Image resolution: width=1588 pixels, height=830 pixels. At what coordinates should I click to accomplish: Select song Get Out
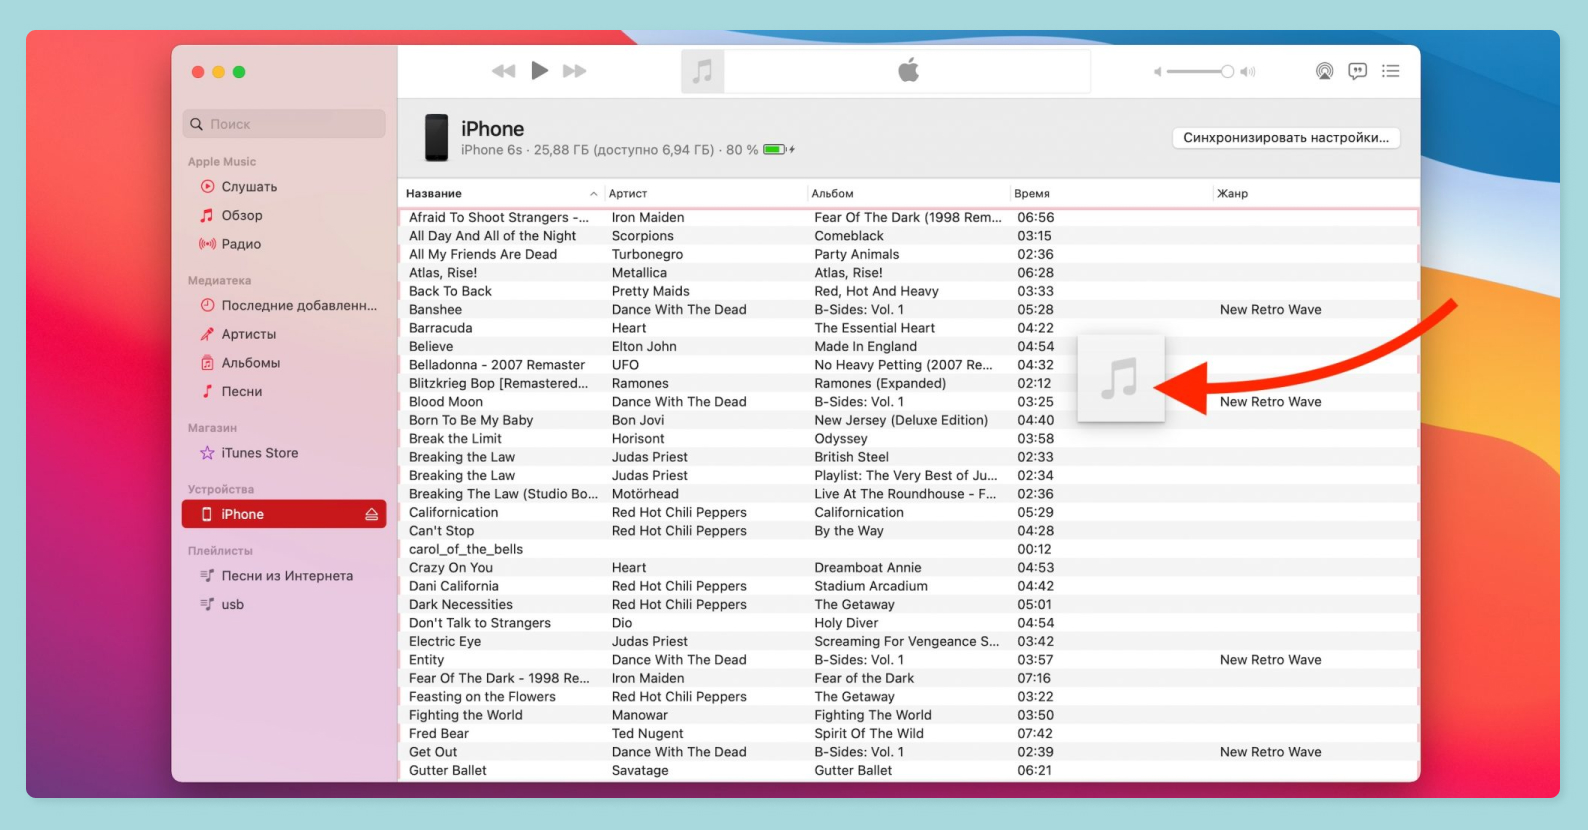click(x=433, y=752)
